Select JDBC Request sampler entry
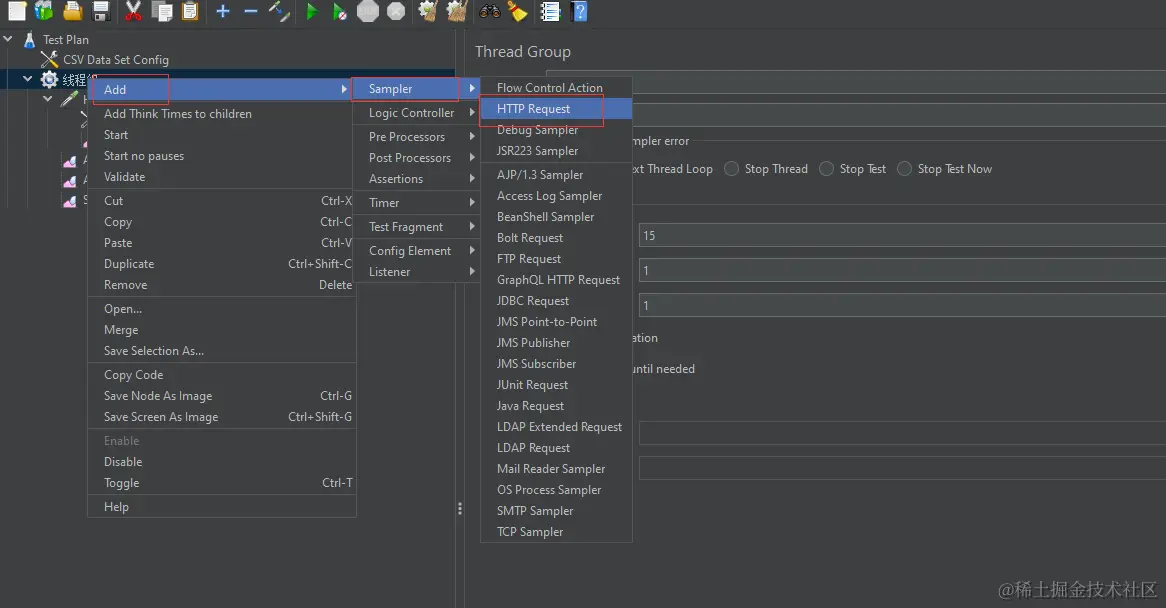1166x608 pixels. 556,300
